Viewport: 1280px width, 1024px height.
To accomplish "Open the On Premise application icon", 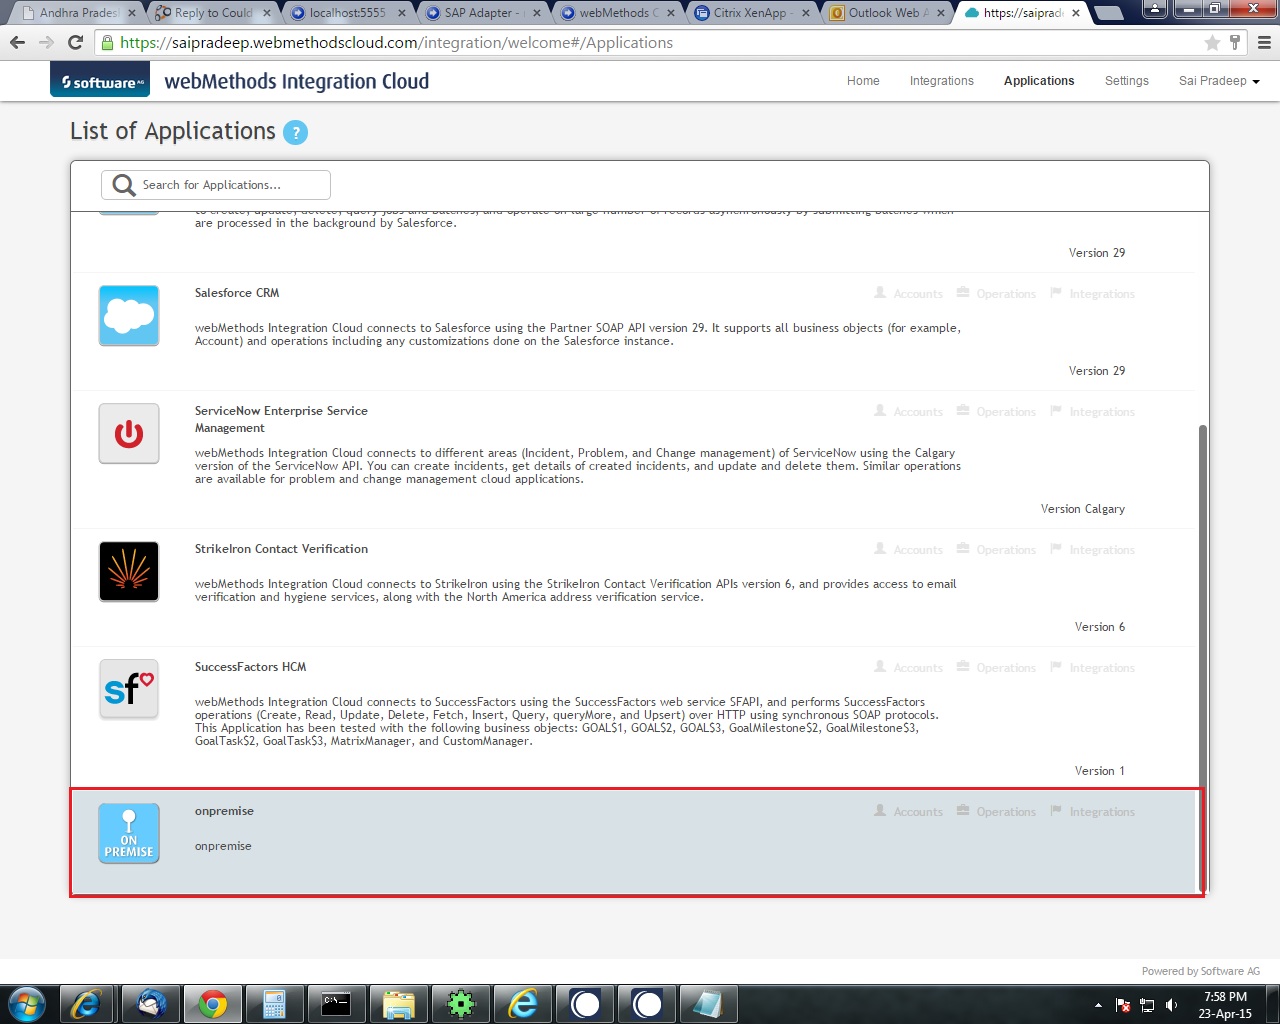I will tap(129, 834).
